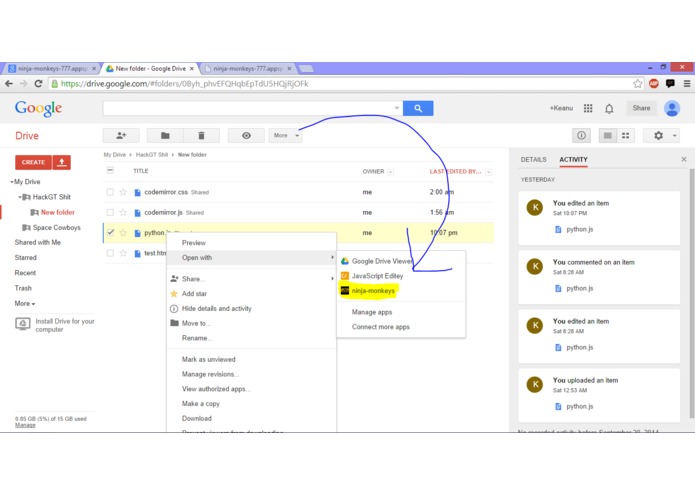Expand the More sidebar menu
This screenshot has width=695, height=494.
[x=25, y=303]
